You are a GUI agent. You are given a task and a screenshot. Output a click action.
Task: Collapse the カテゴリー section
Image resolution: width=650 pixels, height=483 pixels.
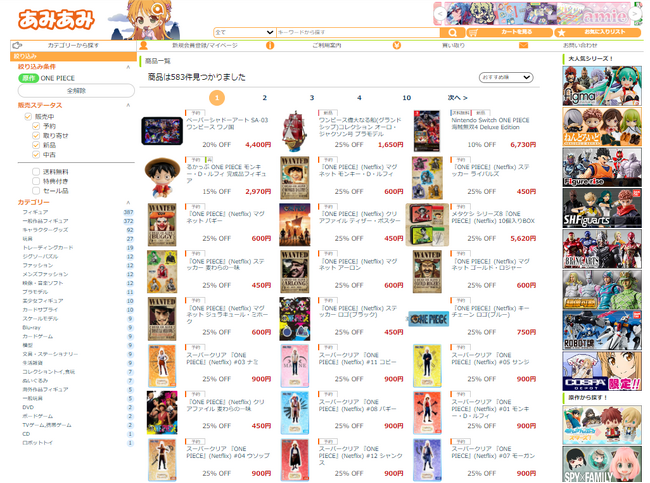[x=128, y=203]
